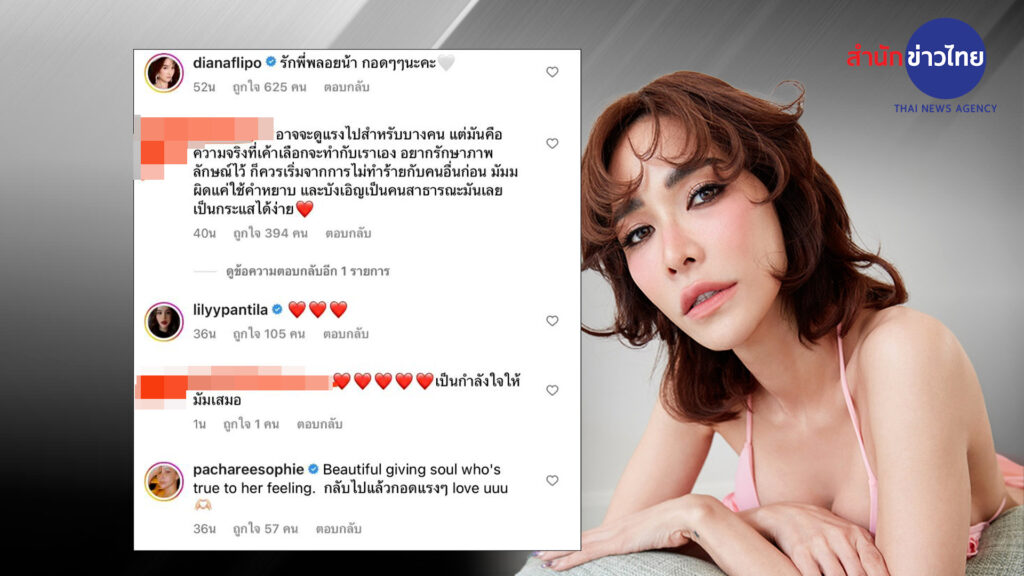
Task: Open pachareesophie username link
Action: [248, 470]
